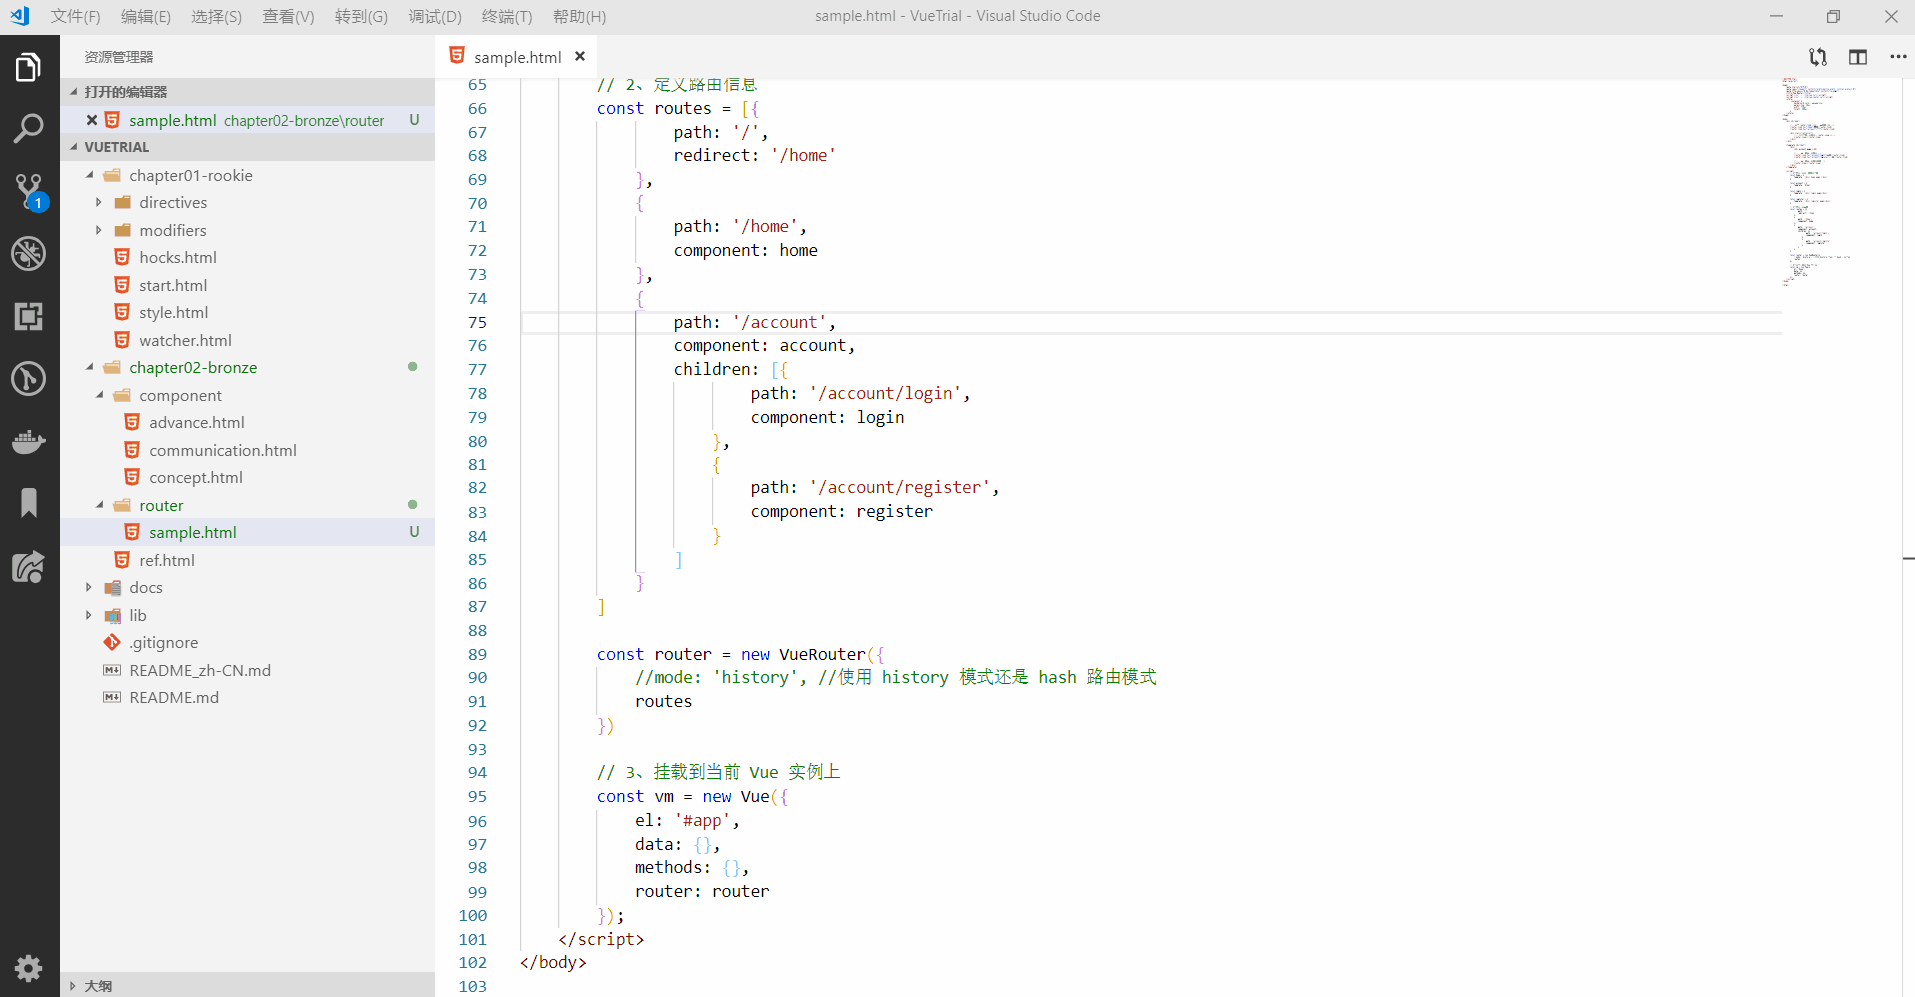This screenshot has height=997, width=1915.
Task: Open the Docker sidebar icon
Action: pyautogui.click(x=28, y=441)
